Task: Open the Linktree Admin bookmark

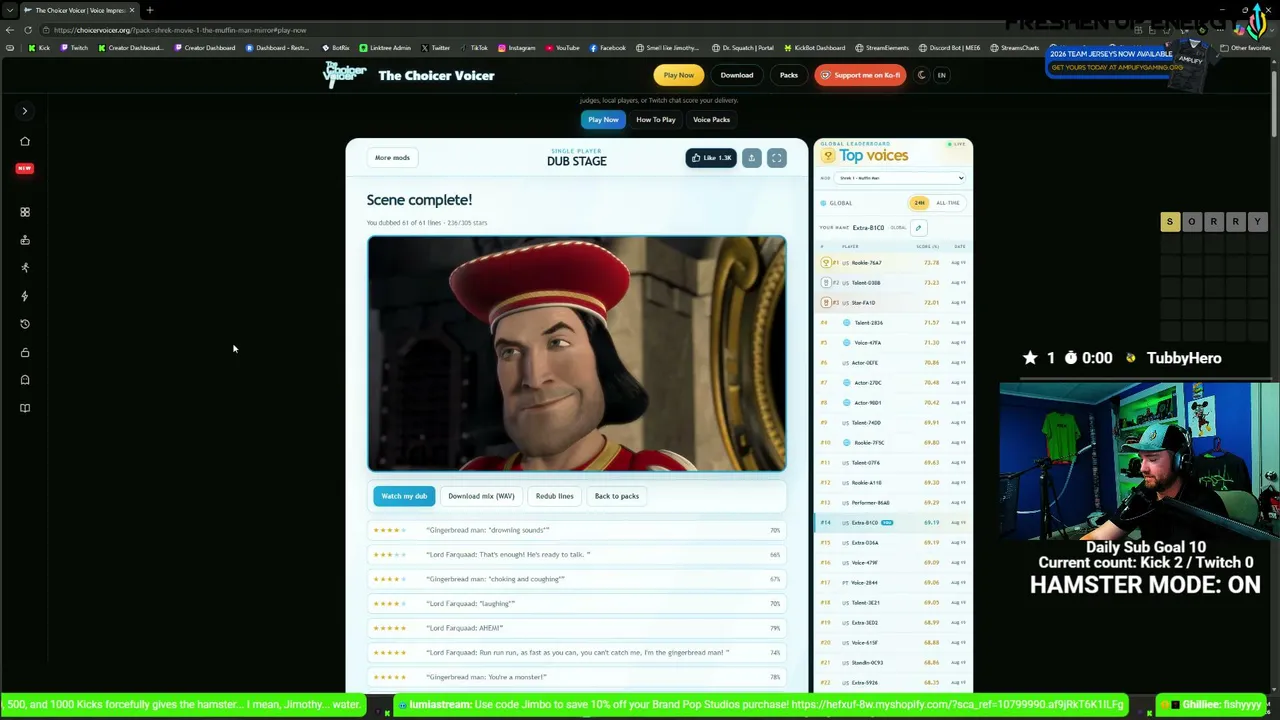Action: 384,48
